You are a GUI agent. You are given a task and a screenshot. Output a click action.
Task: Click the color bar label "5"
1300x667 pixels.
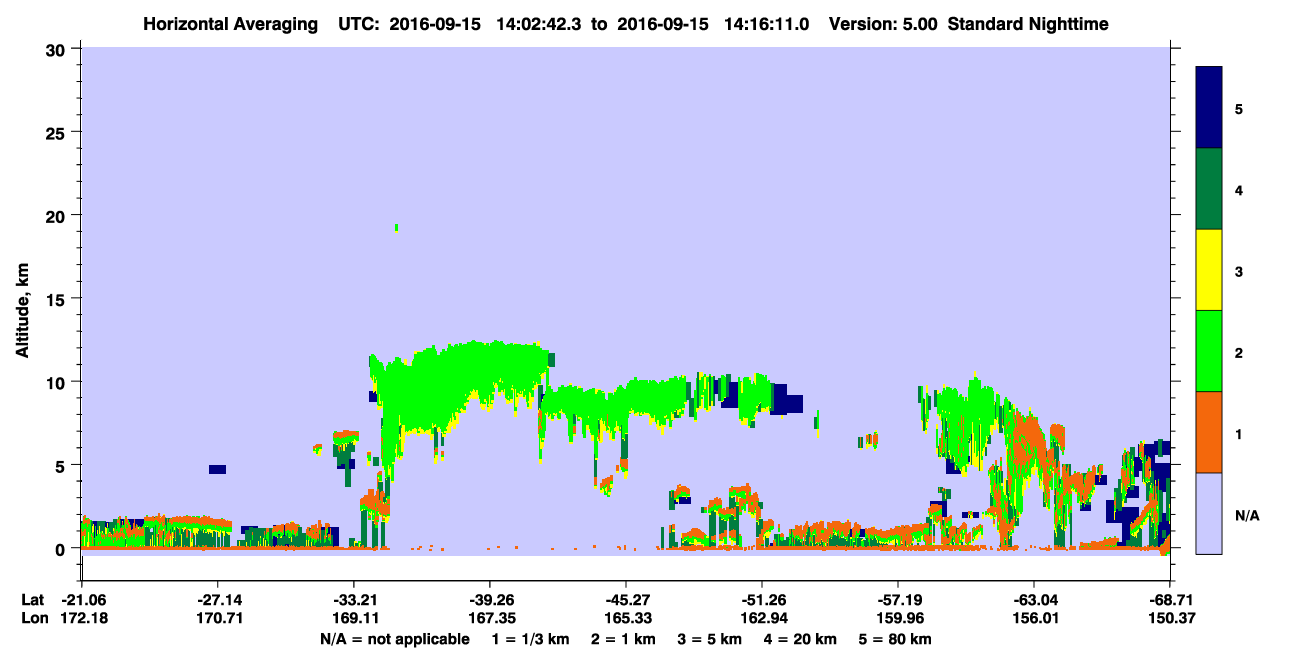(x=1239, y=108)
